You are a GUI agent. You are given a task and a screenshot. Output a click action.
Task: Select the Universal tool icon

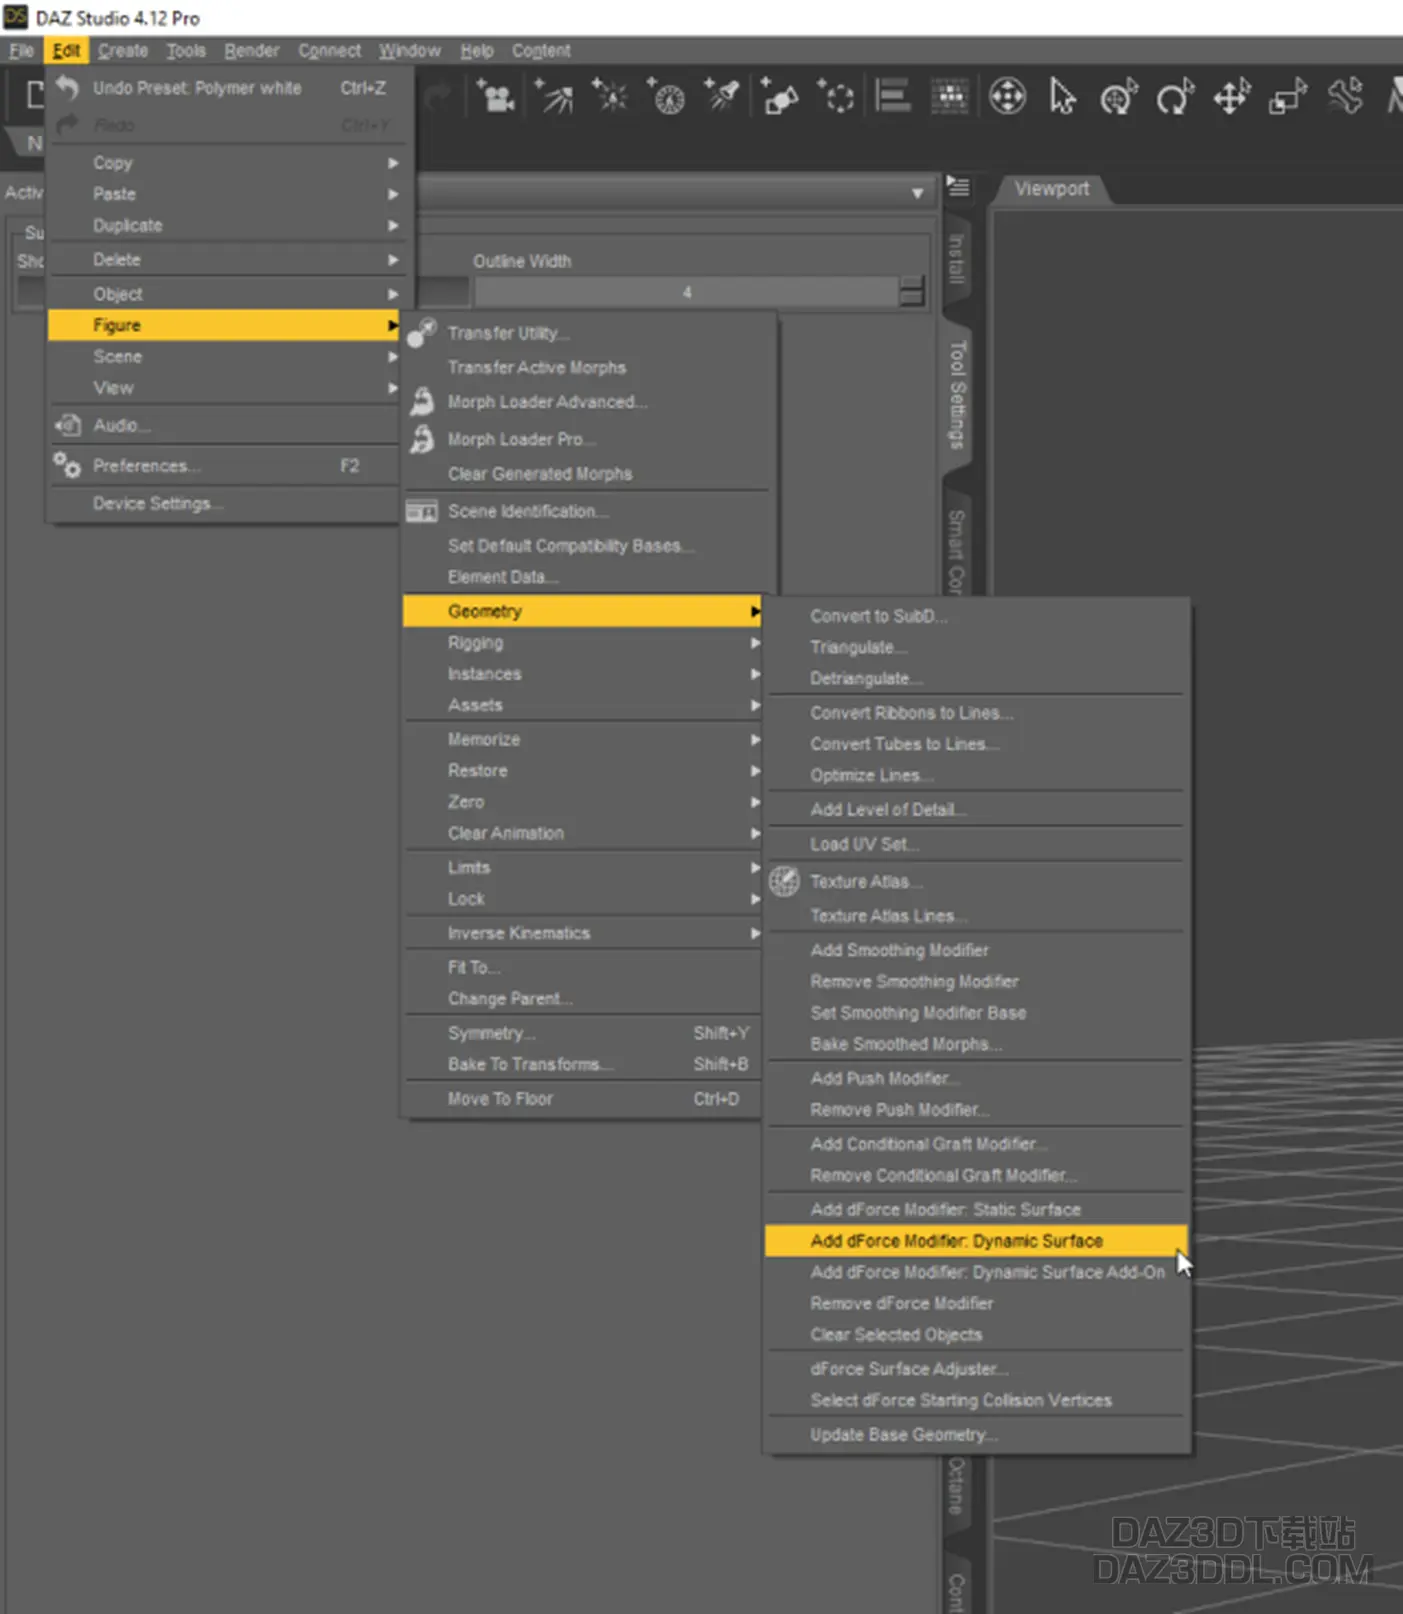tap(1119, 97)
